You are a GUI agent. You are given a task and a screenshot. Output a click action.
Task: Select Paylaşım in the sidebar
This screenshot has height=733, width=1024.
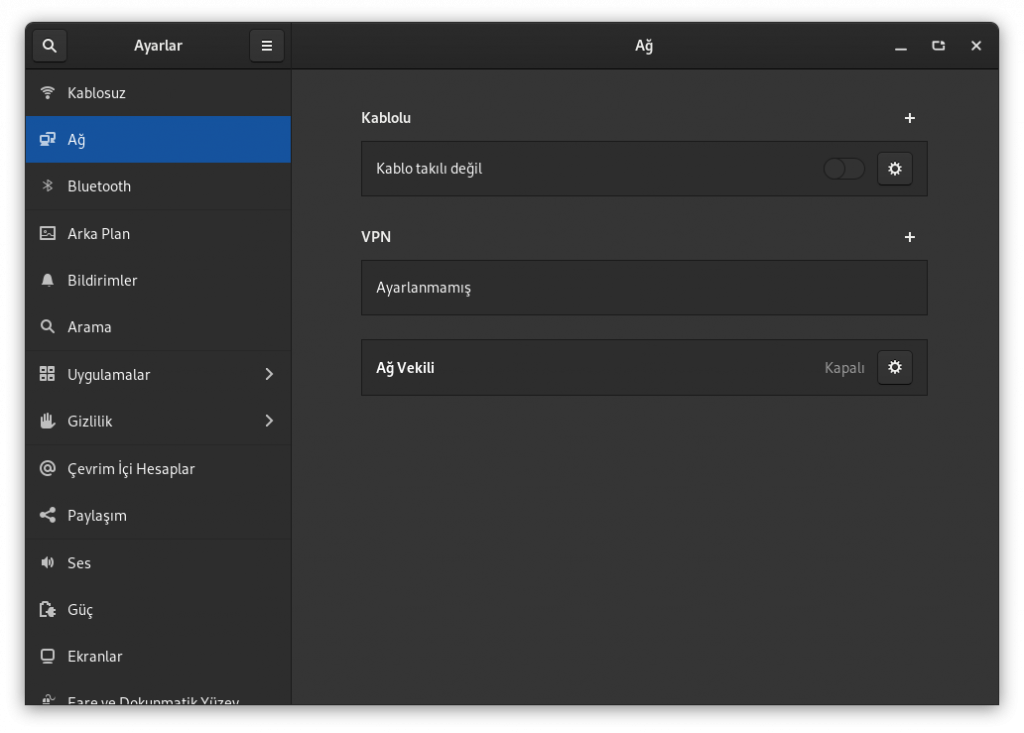(97, 516)
